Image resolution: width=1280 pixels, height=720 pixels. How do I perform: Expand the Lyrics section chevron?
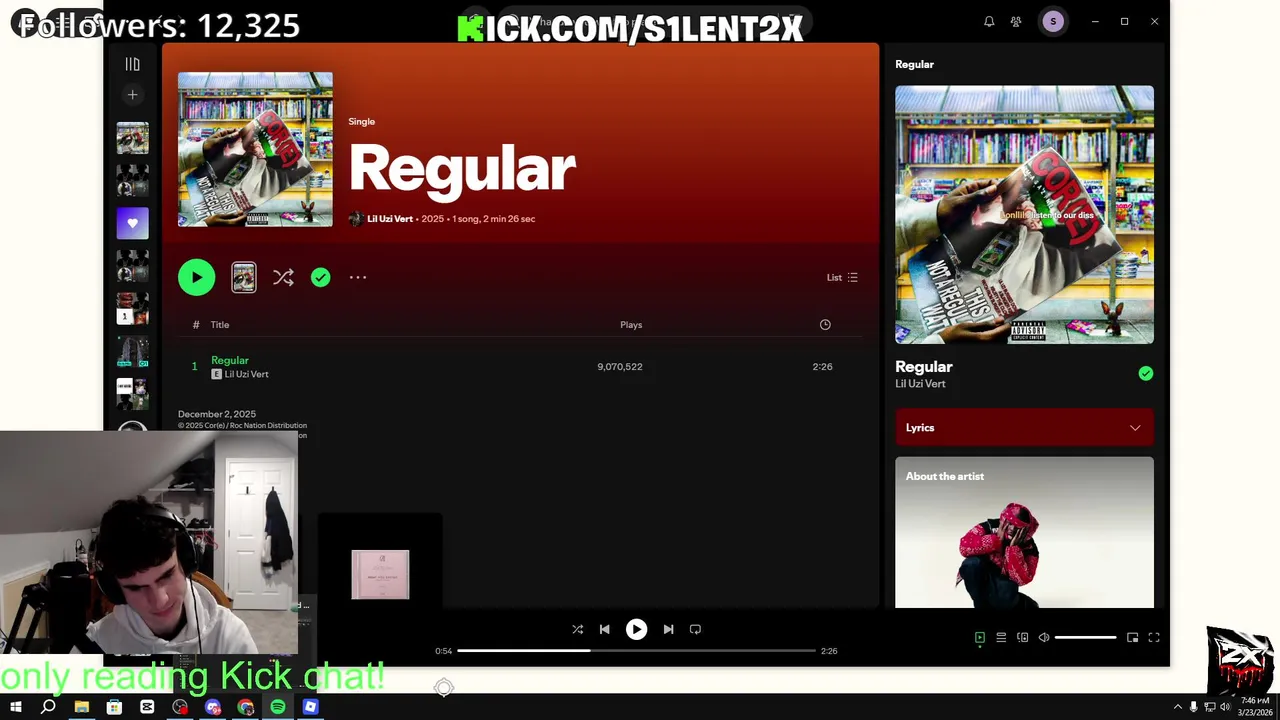(1135, 428)
